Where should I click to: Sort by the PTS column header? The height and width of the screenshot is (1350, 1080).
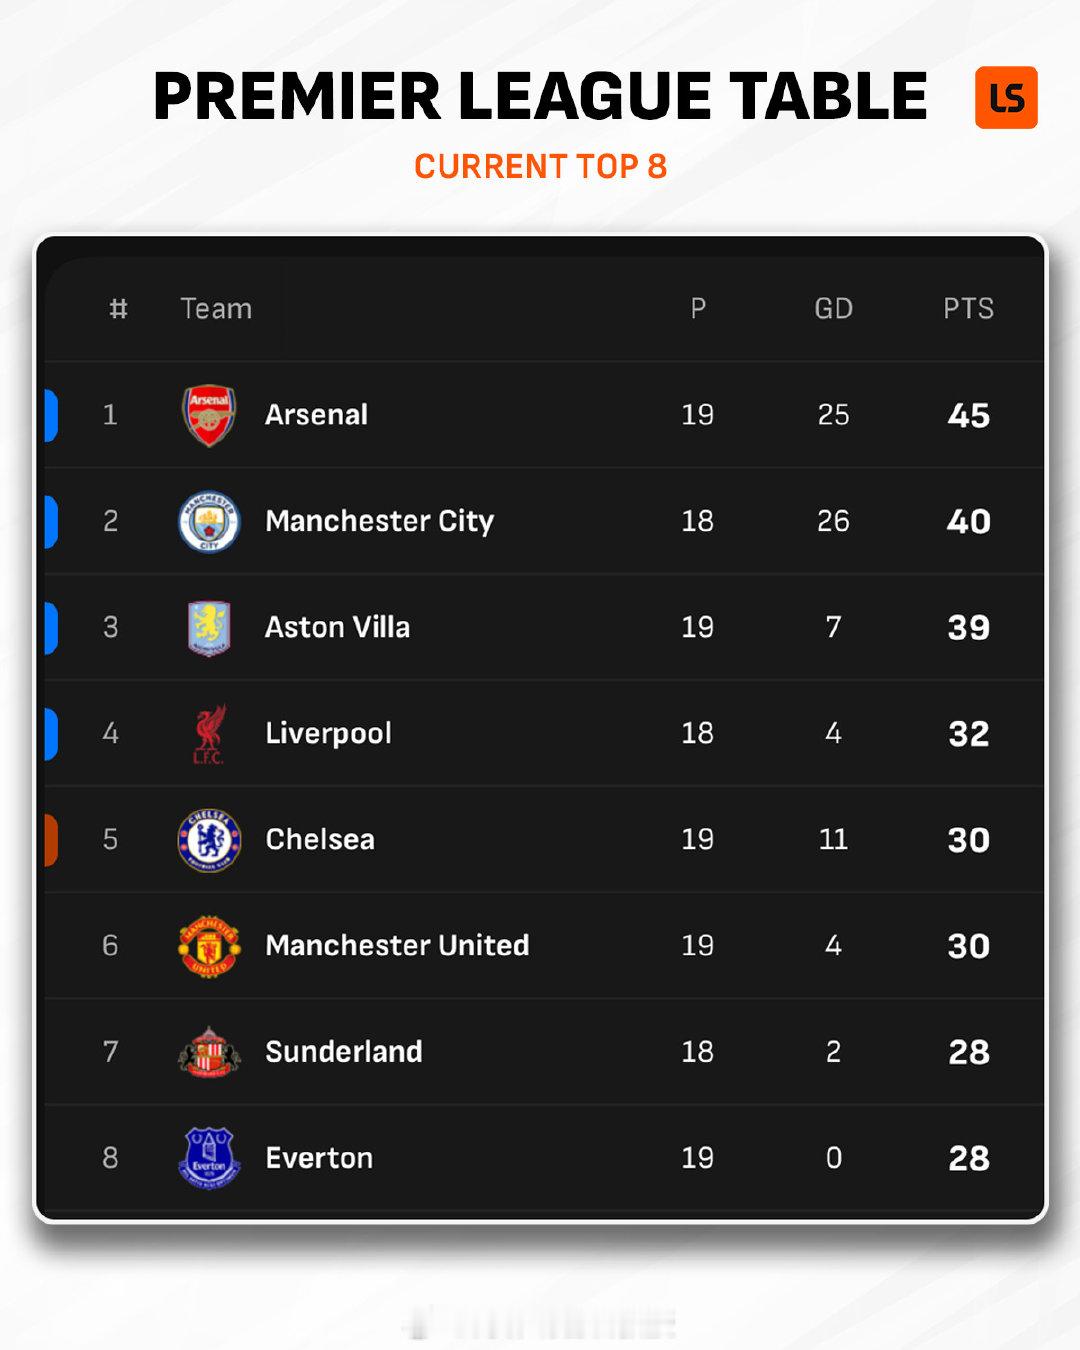(x=968, y=308)
